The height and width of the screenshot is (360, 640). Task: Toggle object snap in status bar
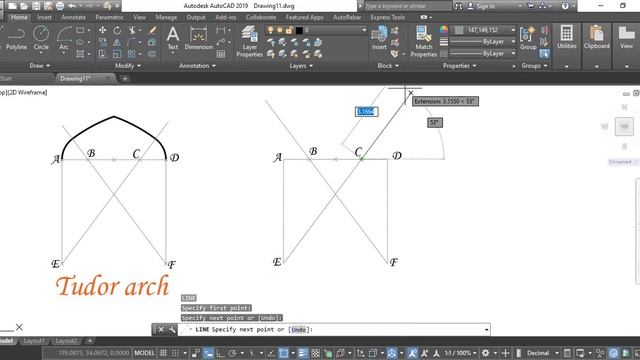[x=283, y=353]
